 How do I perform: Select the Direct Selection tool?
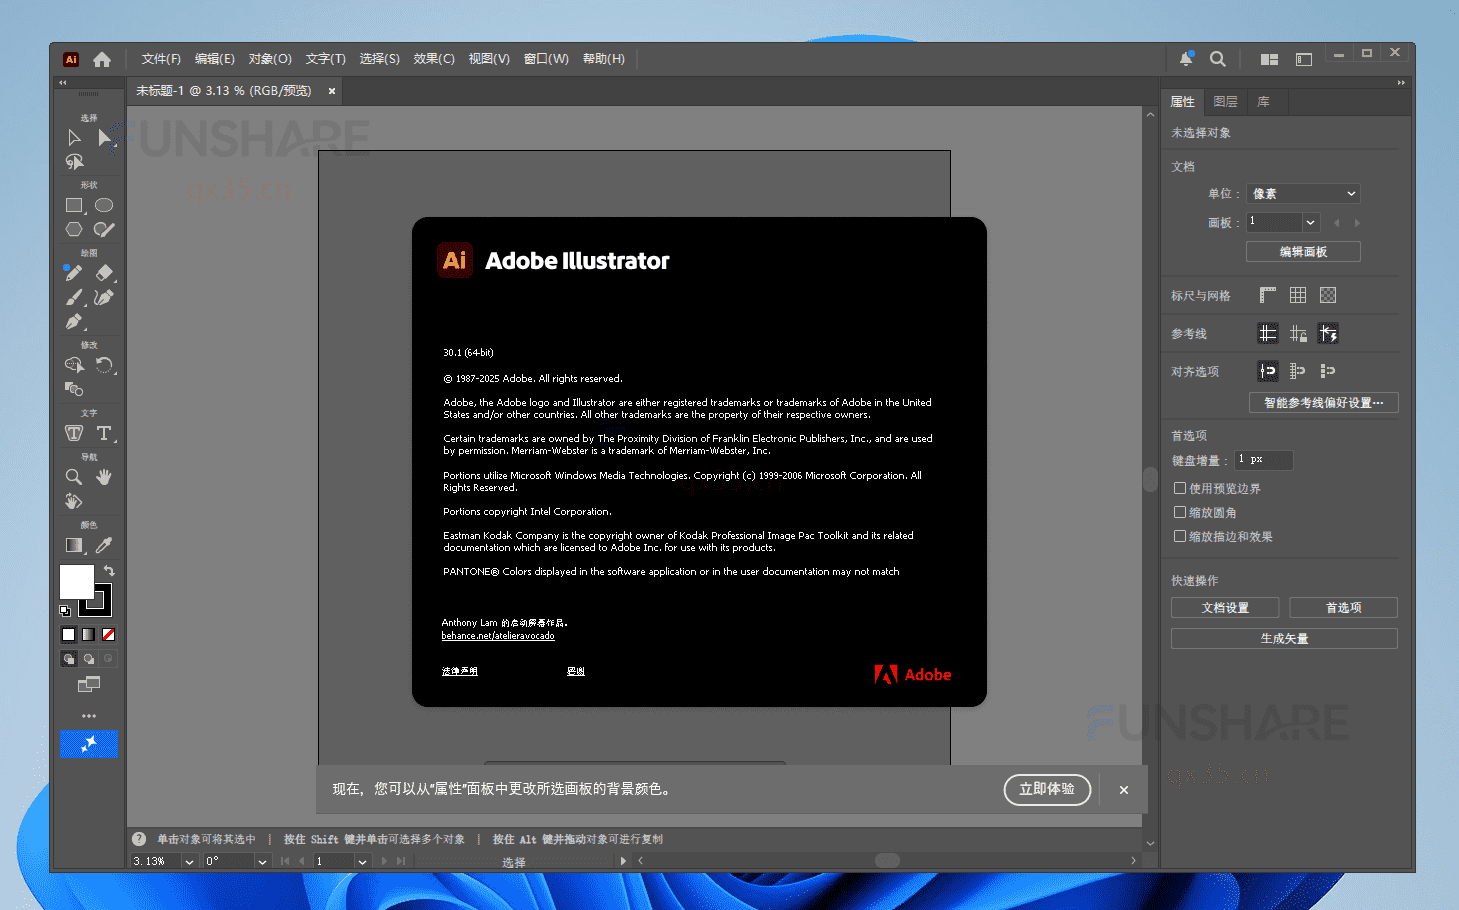[104, 138]
